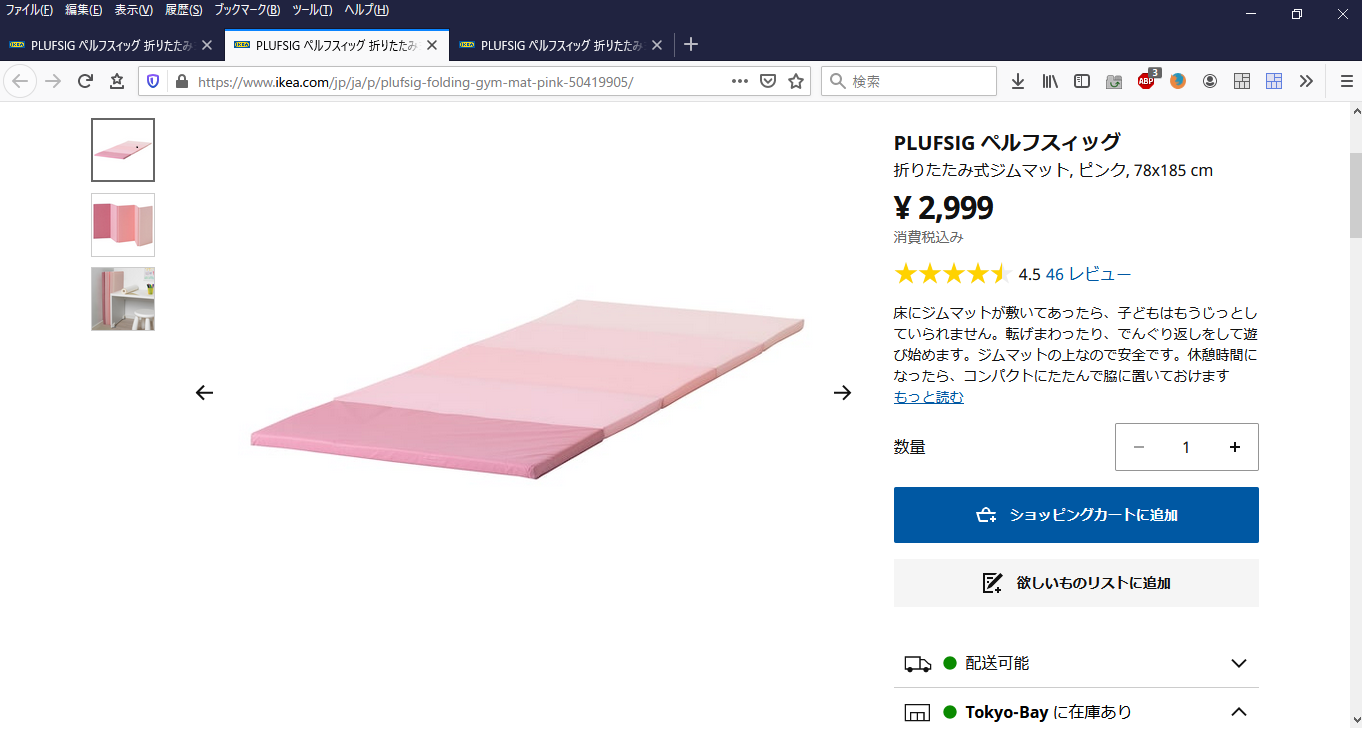Click the 検索 search field
Screen dimensions: 1362x750
coord(909,81)
